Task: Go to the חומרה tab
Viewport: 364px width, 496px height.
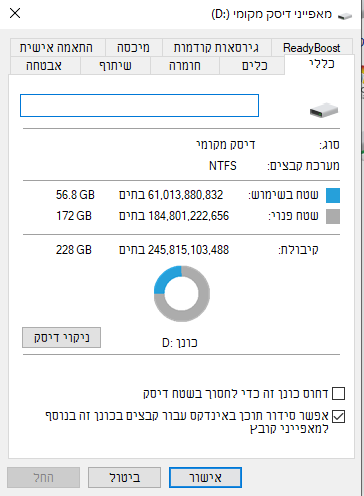Action: 185,66
